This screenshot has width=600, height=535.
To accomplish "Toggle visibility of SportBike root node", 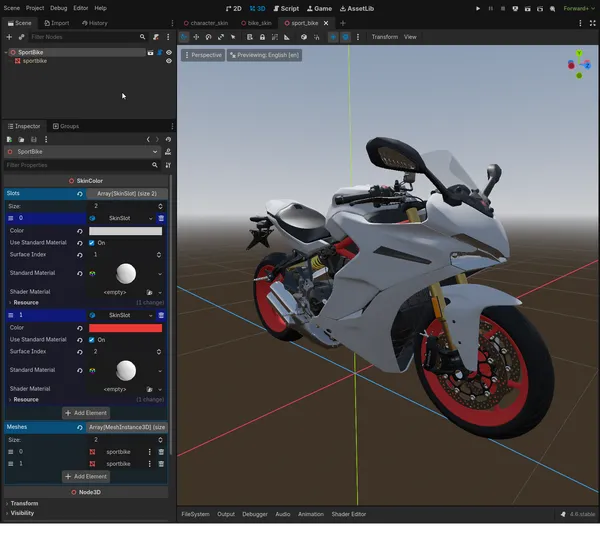I will (169, 52).
